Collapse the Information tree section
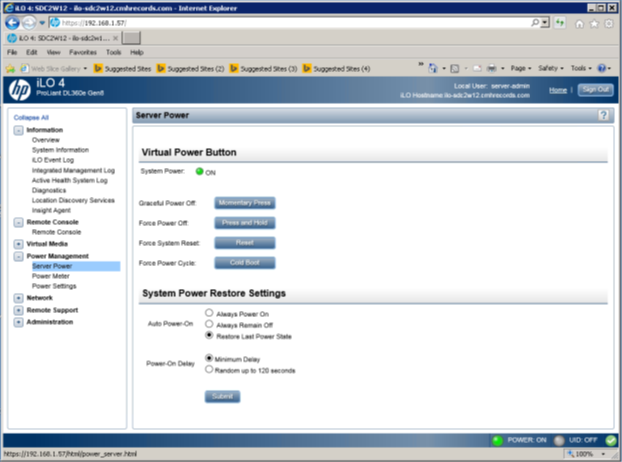This screenshot has height=462, width=622. coord(19,130)
